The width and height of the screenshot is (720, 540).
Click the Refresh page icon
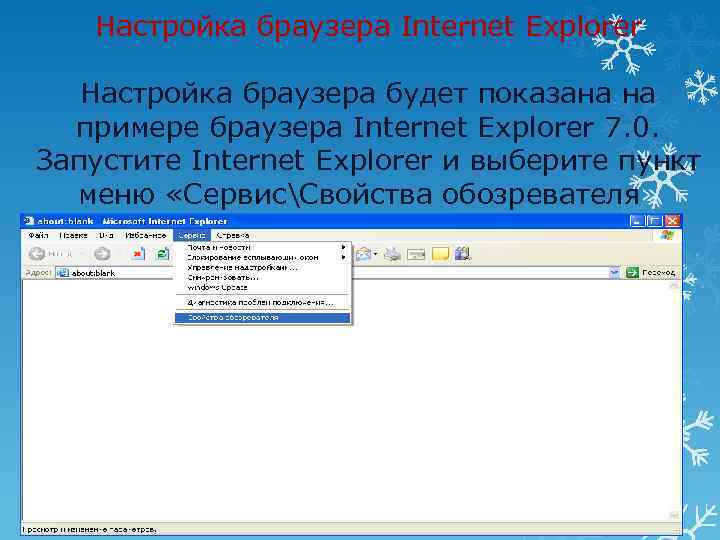(x=163, y=253)
